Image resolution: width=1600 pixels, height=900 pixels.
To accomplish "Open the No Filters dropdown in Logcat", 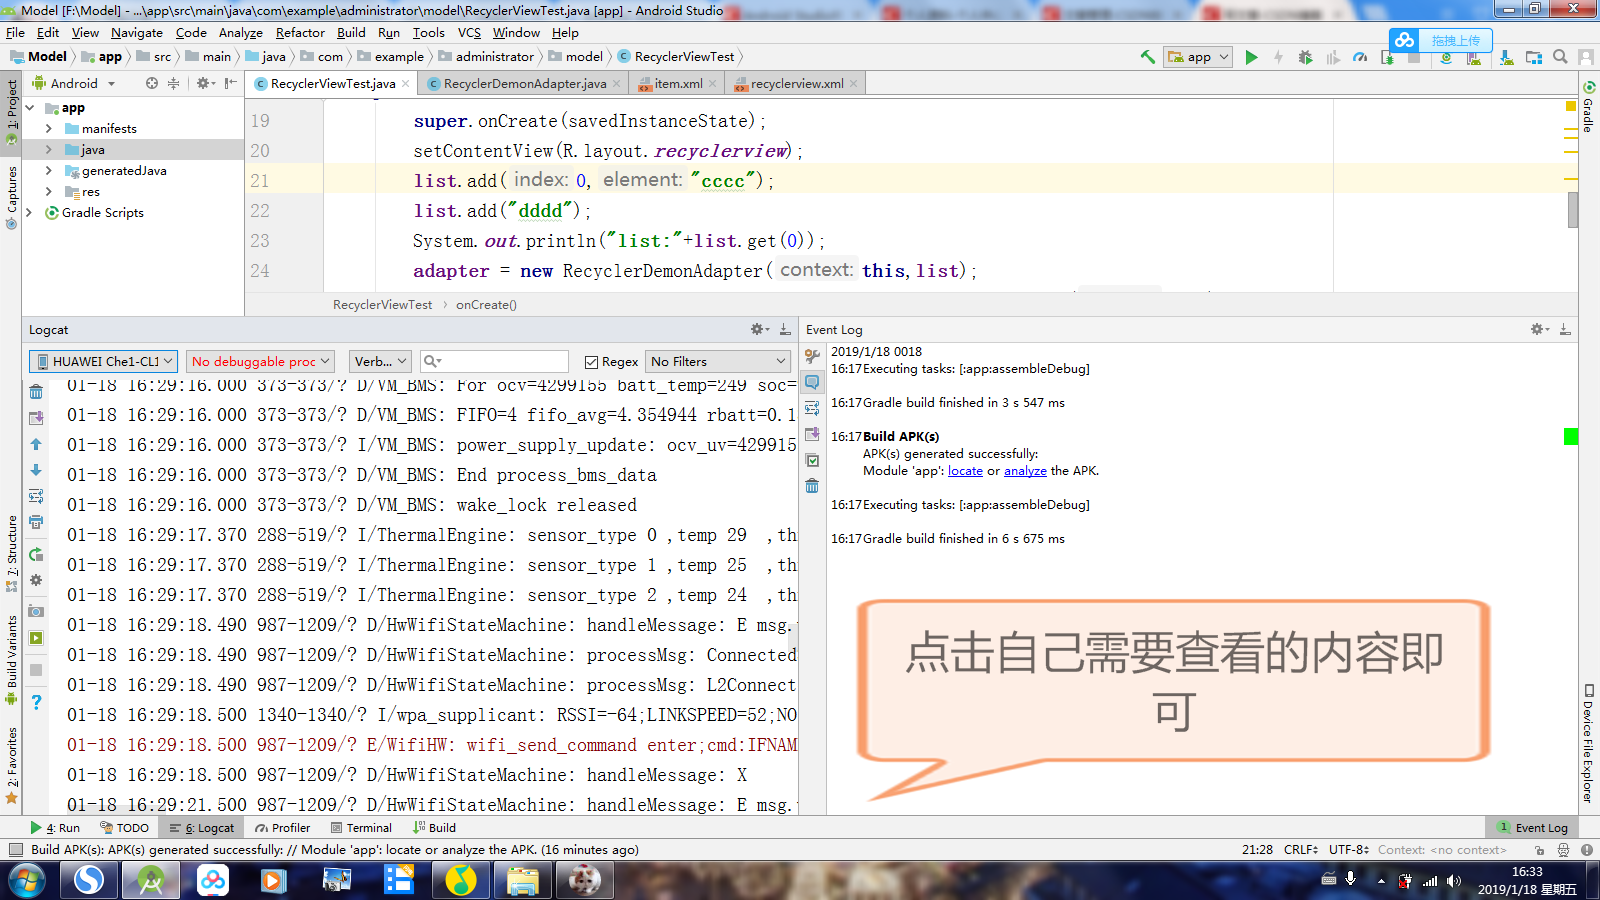I will (x=717, y=361).
